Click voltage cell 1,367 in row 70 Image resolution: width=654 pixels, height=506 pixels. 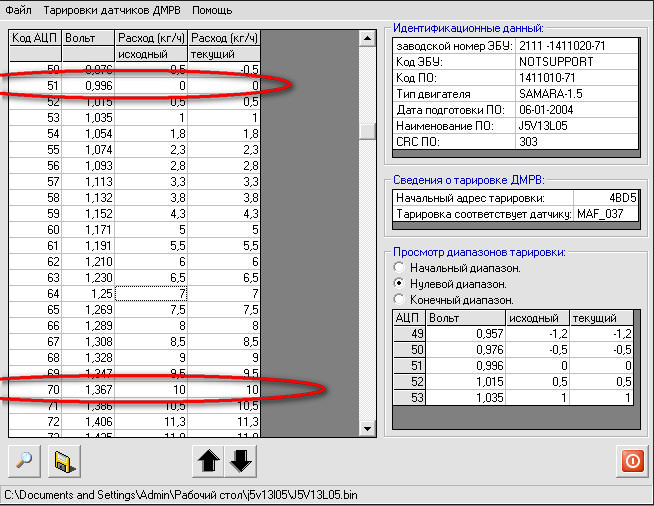(88, 390)
